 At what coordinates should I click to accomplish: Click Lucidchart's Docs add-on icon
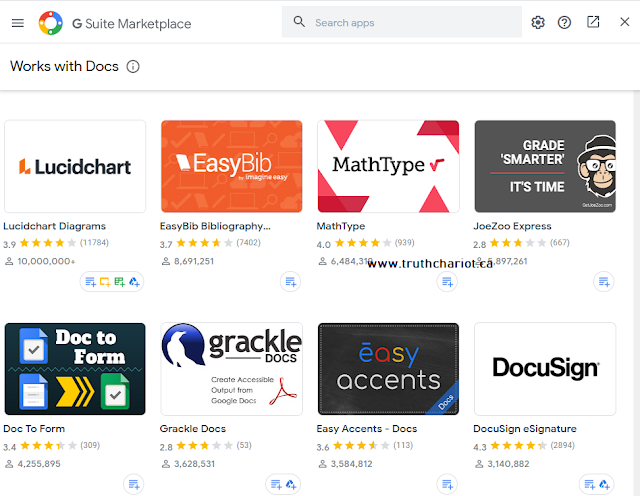pos(90,282)
